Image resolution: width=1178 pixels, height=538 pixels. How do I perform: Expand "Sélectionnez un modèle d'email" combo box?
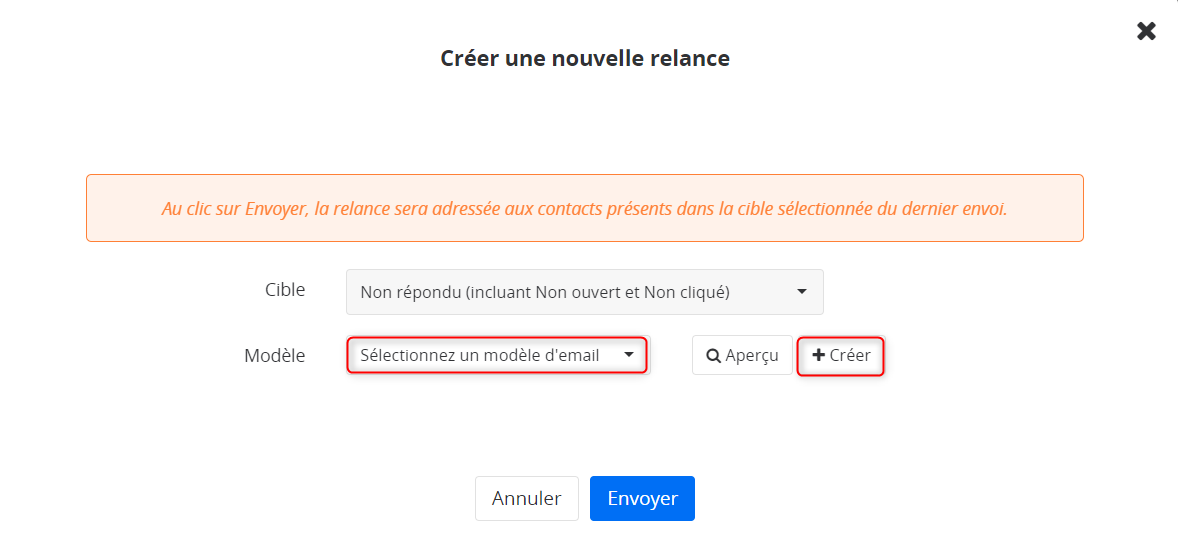pos(497,355)
